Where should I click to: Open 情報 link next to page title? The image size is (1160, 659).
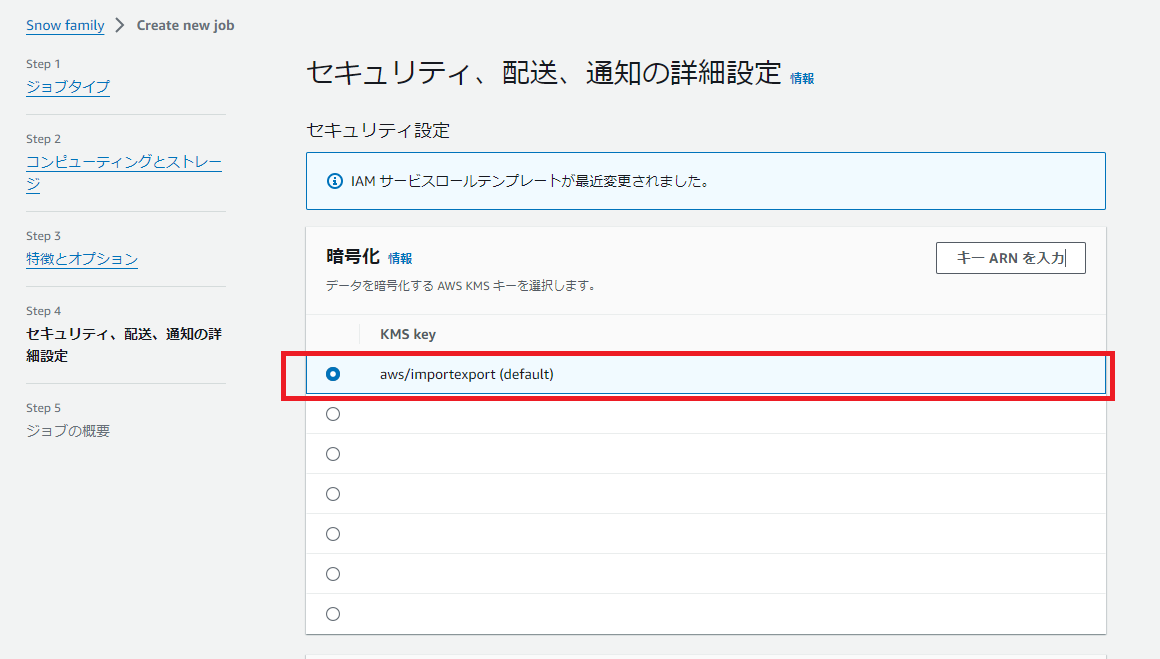802,78
